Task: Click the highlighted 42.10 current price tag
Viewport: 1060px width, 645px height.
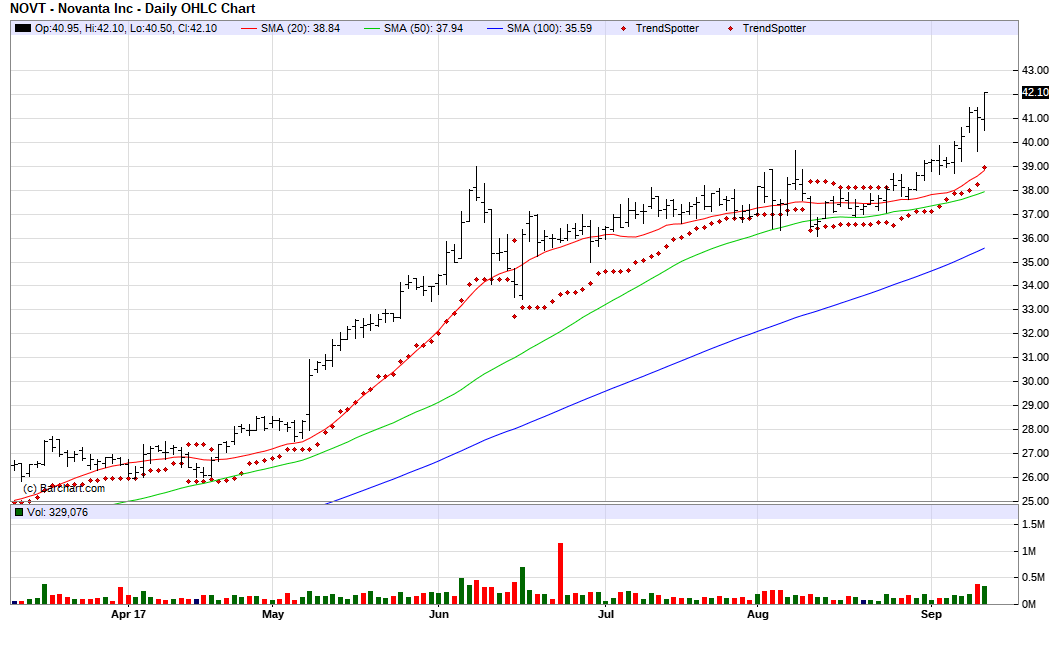Action: [x=1035, y=93]
